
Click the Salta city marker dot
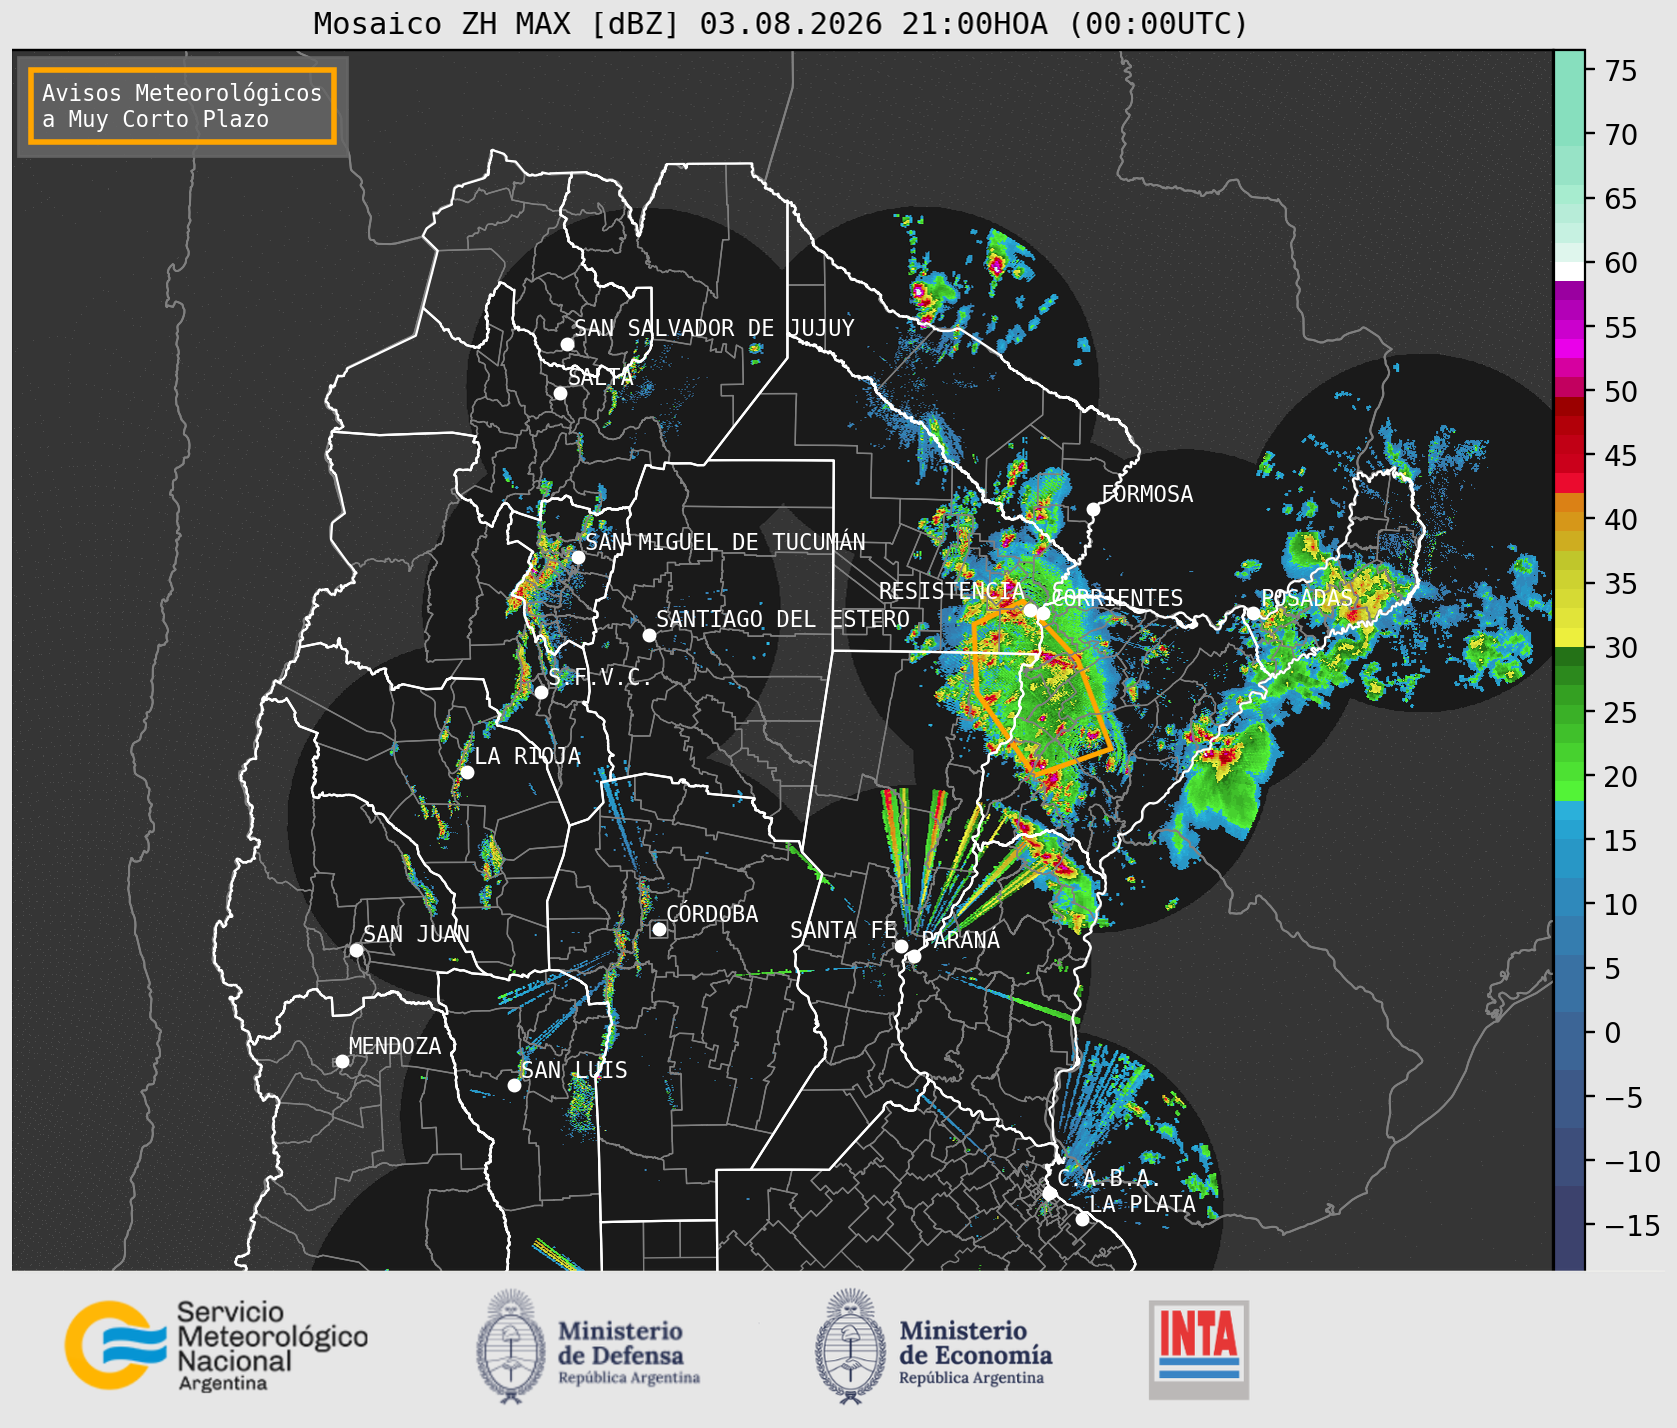(x=560, y=393)
